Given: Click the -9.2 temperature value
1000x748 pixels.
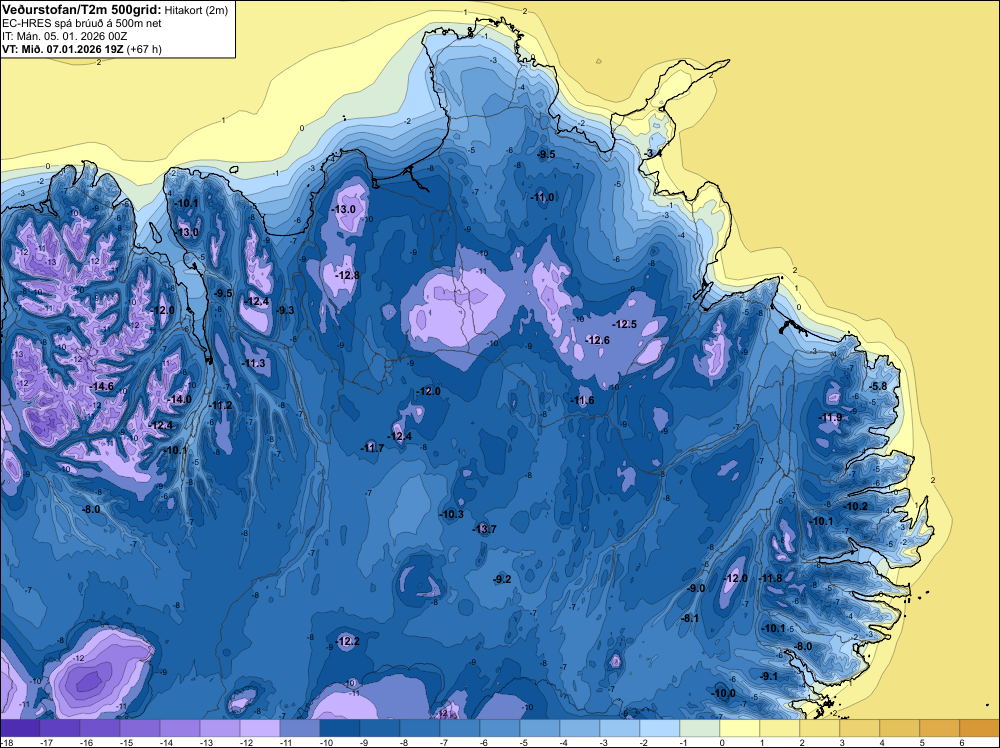Looking at the screenshot, I should coord(503,579).
